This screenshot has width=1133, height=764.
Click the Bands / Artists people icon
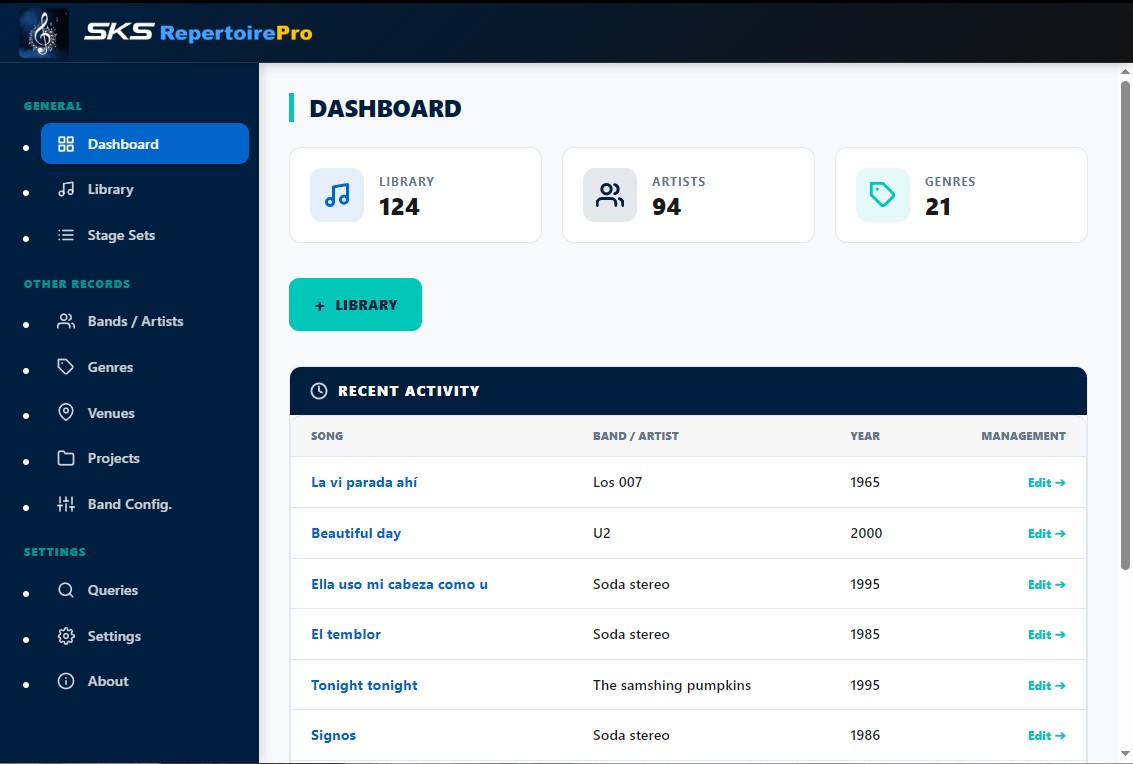coord(66,321)
